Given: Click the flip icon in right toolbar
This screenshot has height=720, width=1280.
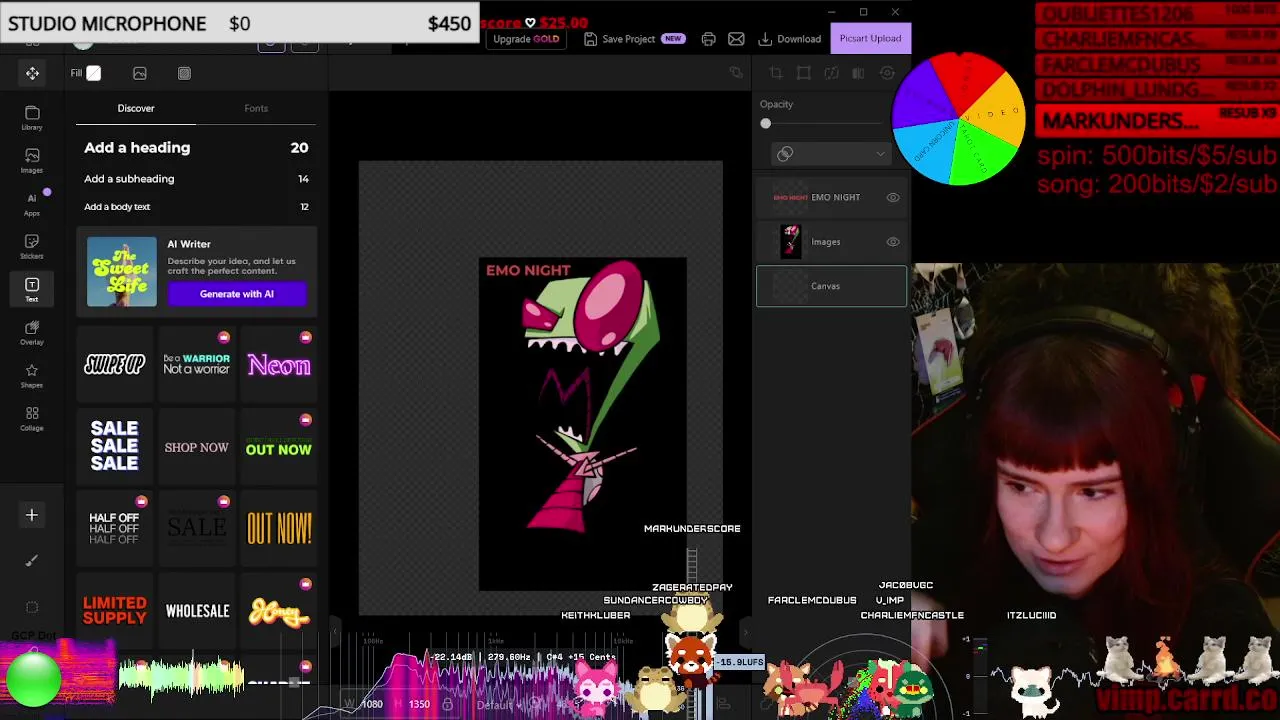Looking at the screenshot, I should click(831, 73).
